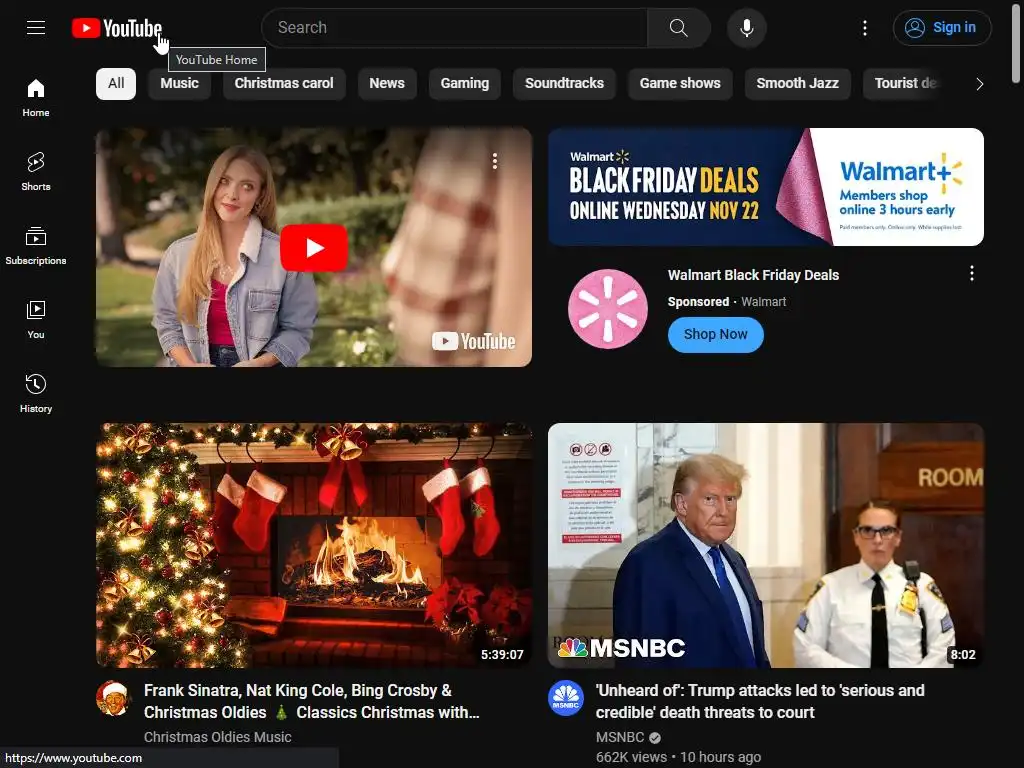The height and width of the screenshot is (768, 1024).
Task: Open featured video three-dot options
Action: (x=494, y=161)
